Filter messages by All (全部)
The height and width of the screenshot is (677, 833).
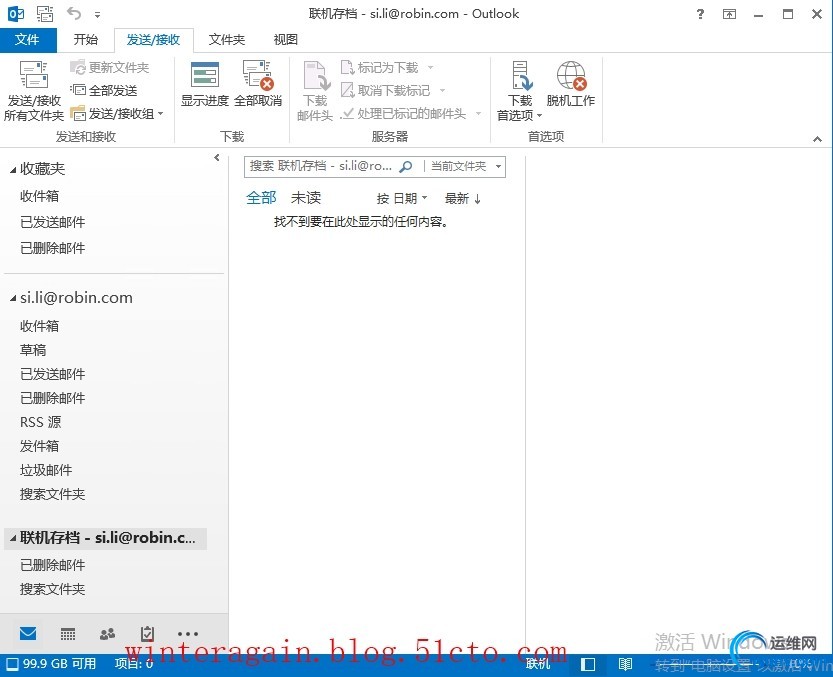(261, 198)
